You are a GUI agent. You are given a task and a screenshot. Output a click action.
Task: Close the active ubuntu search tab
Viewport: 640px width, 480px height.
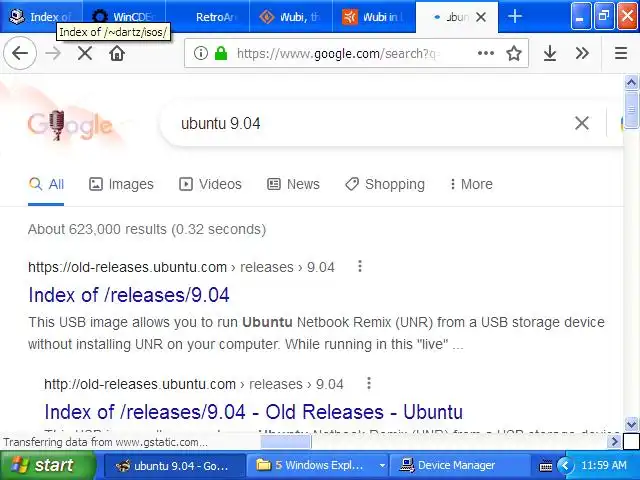pos(481,17)
